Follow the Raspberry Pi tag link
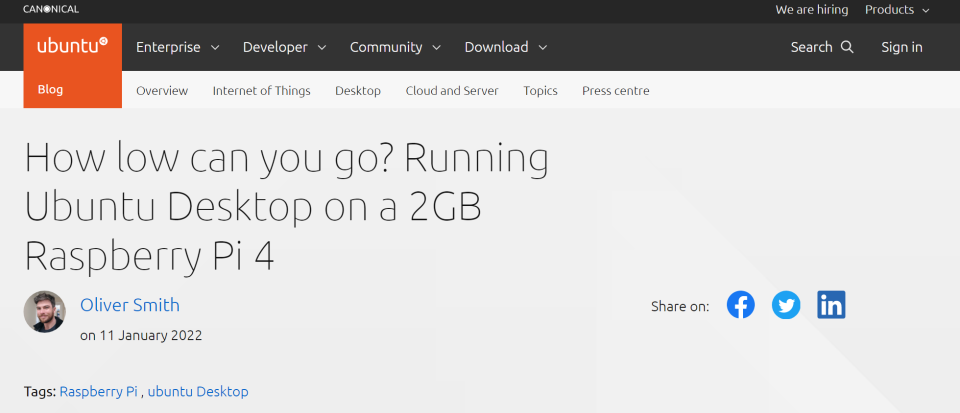The height and width of the screenshot is (413, 960). click(x=99, y=392)
